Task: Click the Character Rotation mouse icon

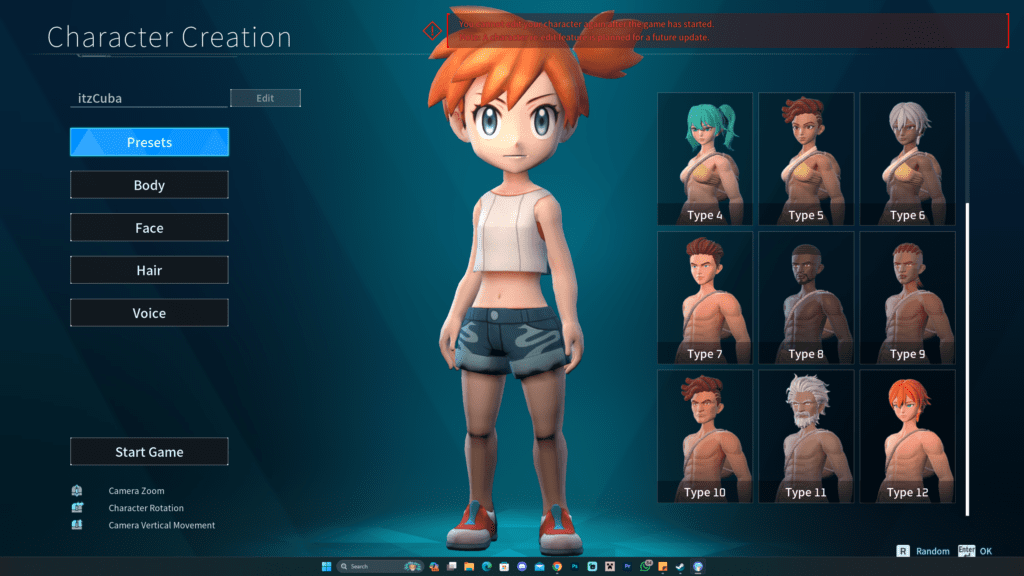Action: (76, 508)
